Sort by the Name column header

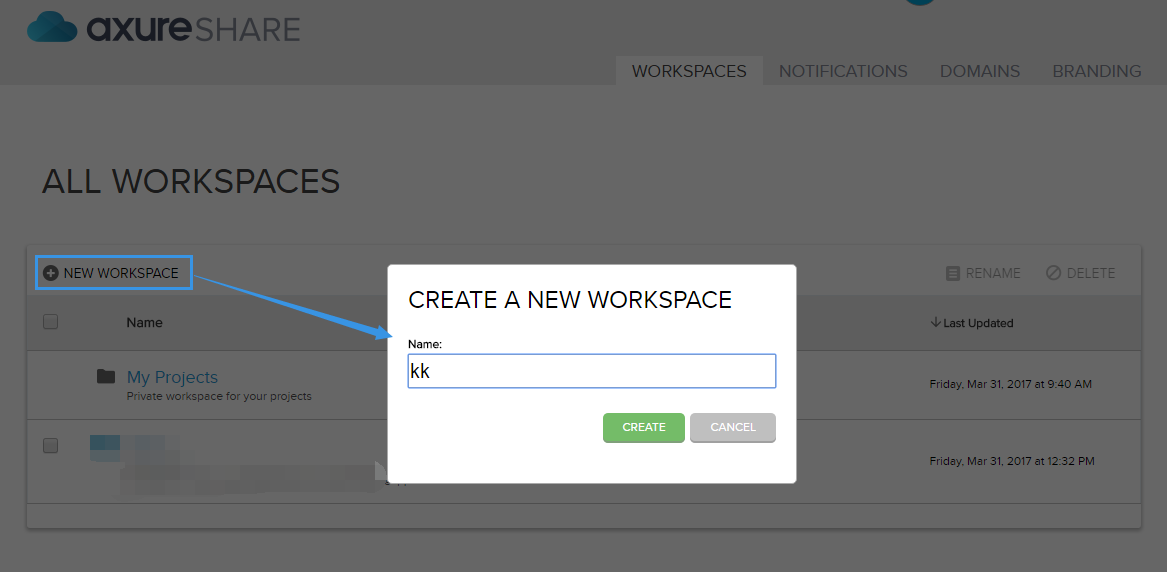coord(144,323)
